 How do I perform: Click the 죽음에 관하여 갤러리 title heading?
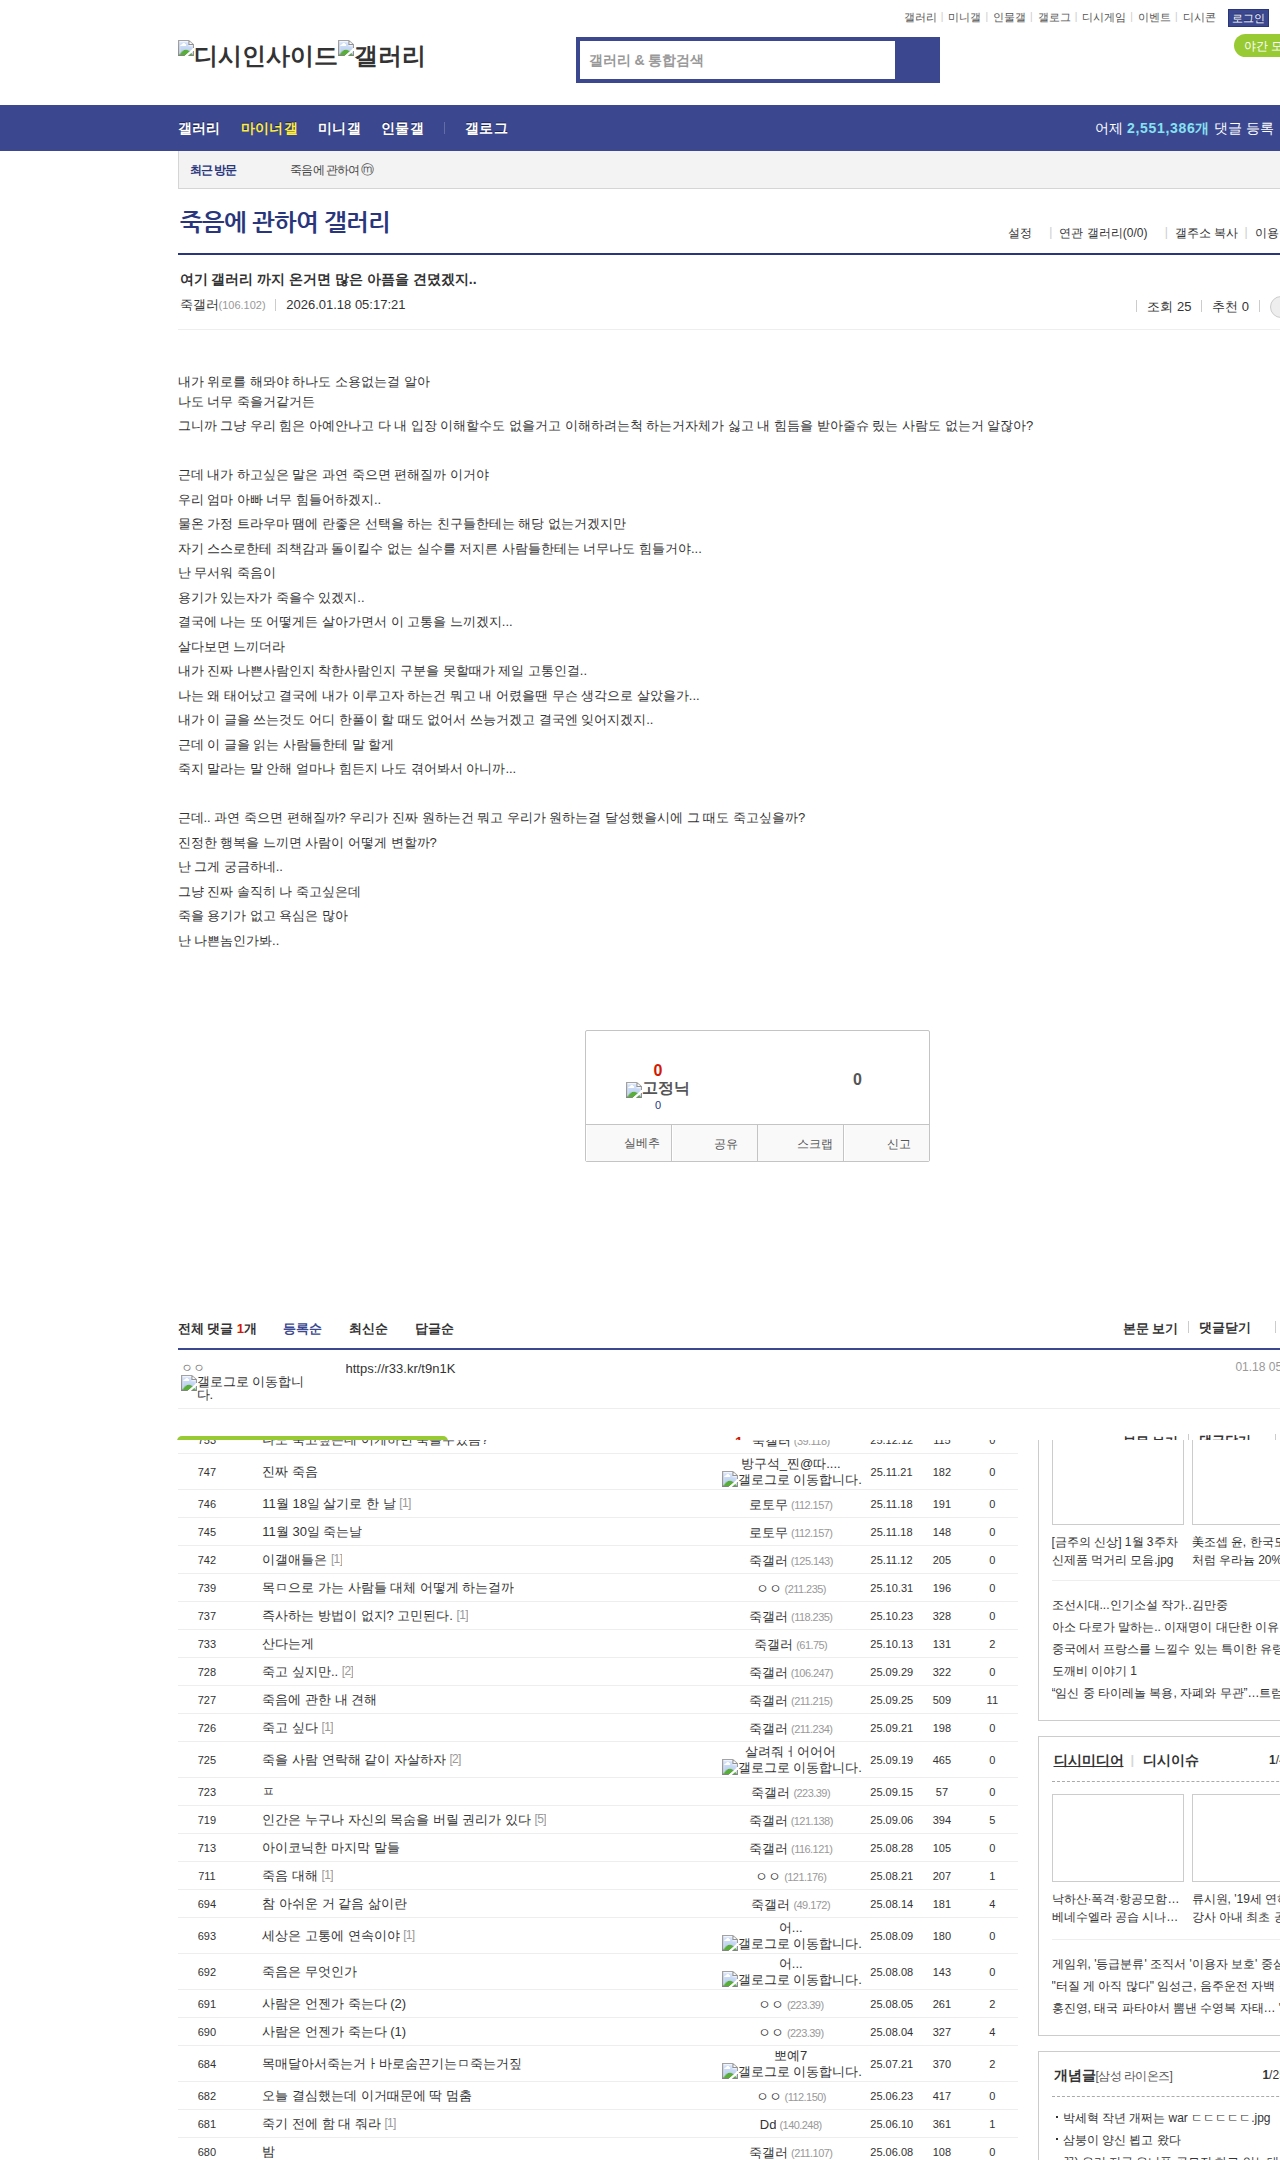coord(285,221)
